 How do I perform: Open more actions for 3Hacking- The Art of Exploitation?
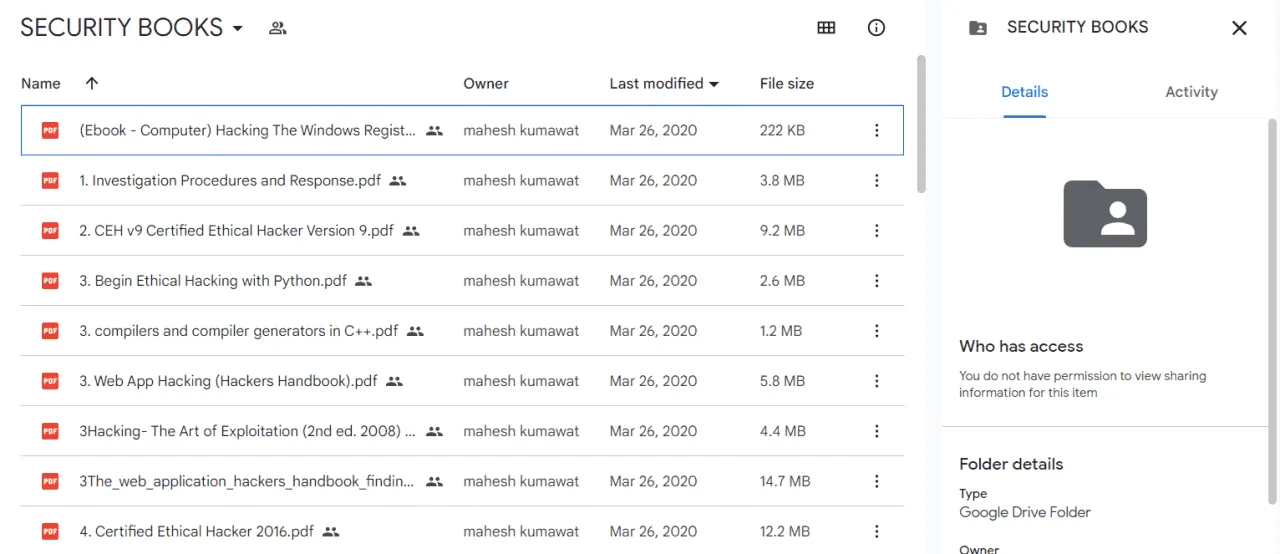(x=876, y=431)
